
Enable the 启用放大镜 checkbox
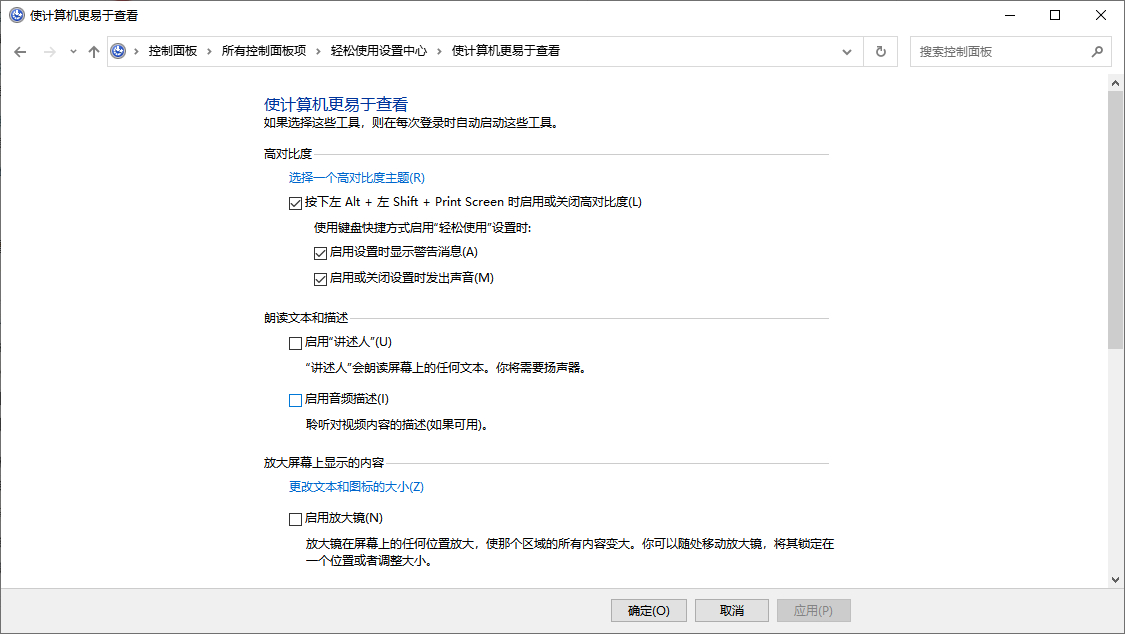coord(295,518)
